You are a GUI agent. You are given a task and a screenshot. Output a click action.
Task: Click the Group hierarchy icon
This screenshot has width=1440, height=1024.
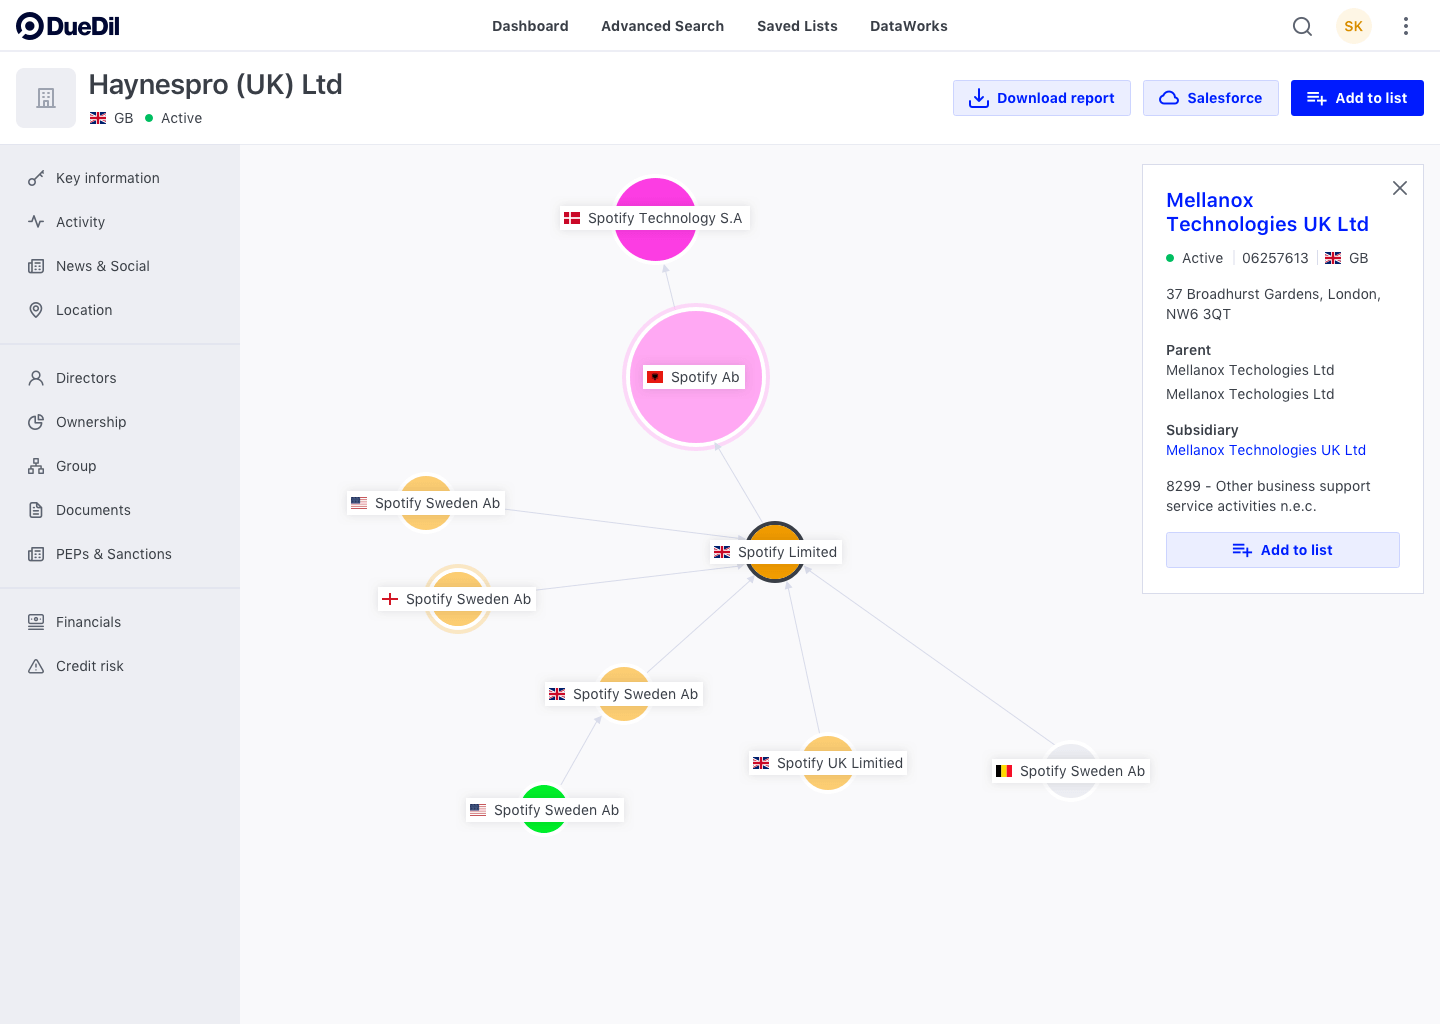point(36,466)
